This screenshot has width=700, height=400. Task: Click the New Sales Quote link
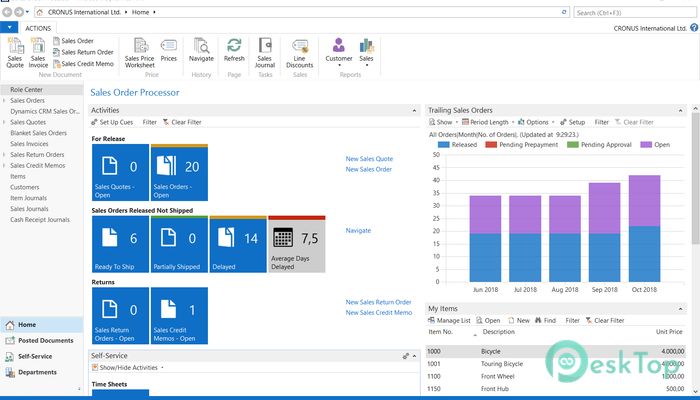pos(369,158)
